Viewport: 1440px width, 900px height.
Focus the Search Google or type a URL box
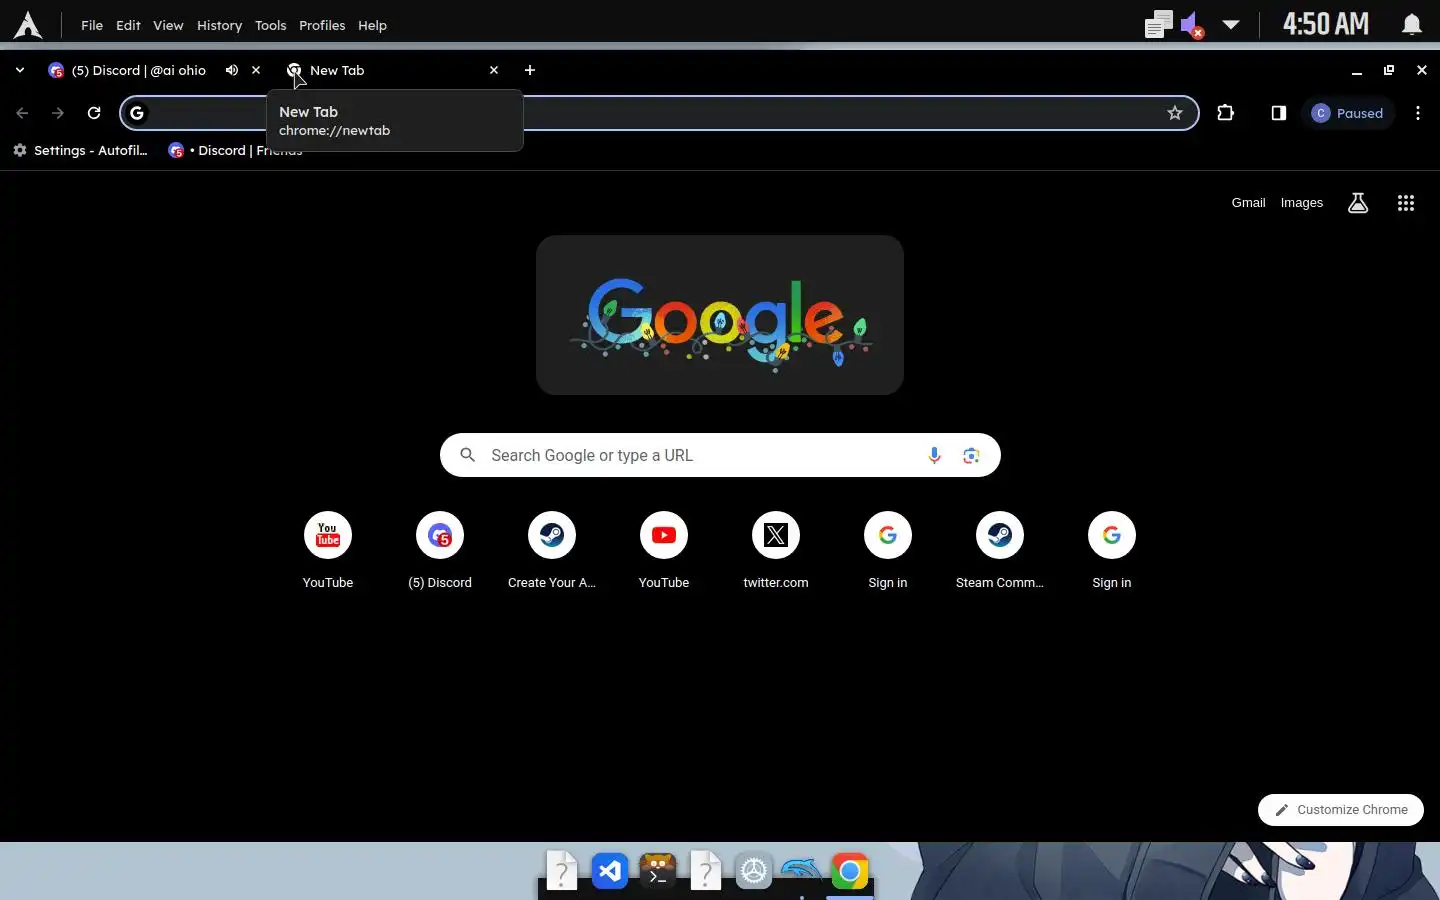tap(720, 455)
